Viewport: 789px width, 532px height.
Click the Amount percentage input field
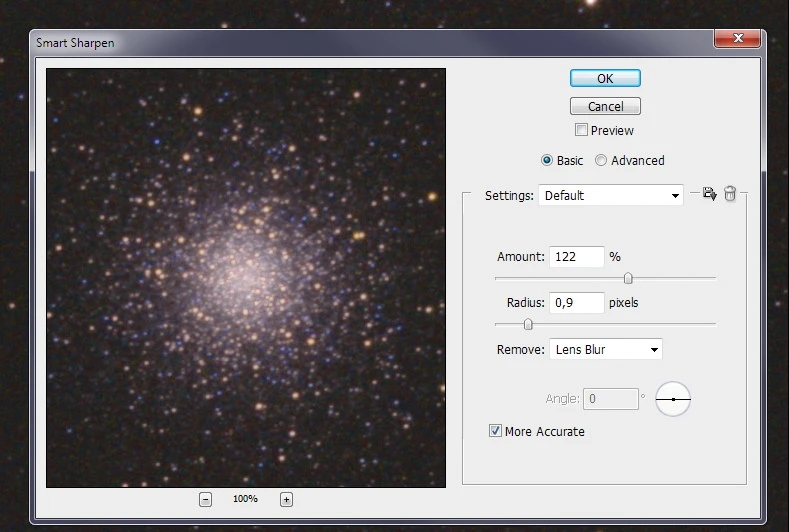coord(577,257)
